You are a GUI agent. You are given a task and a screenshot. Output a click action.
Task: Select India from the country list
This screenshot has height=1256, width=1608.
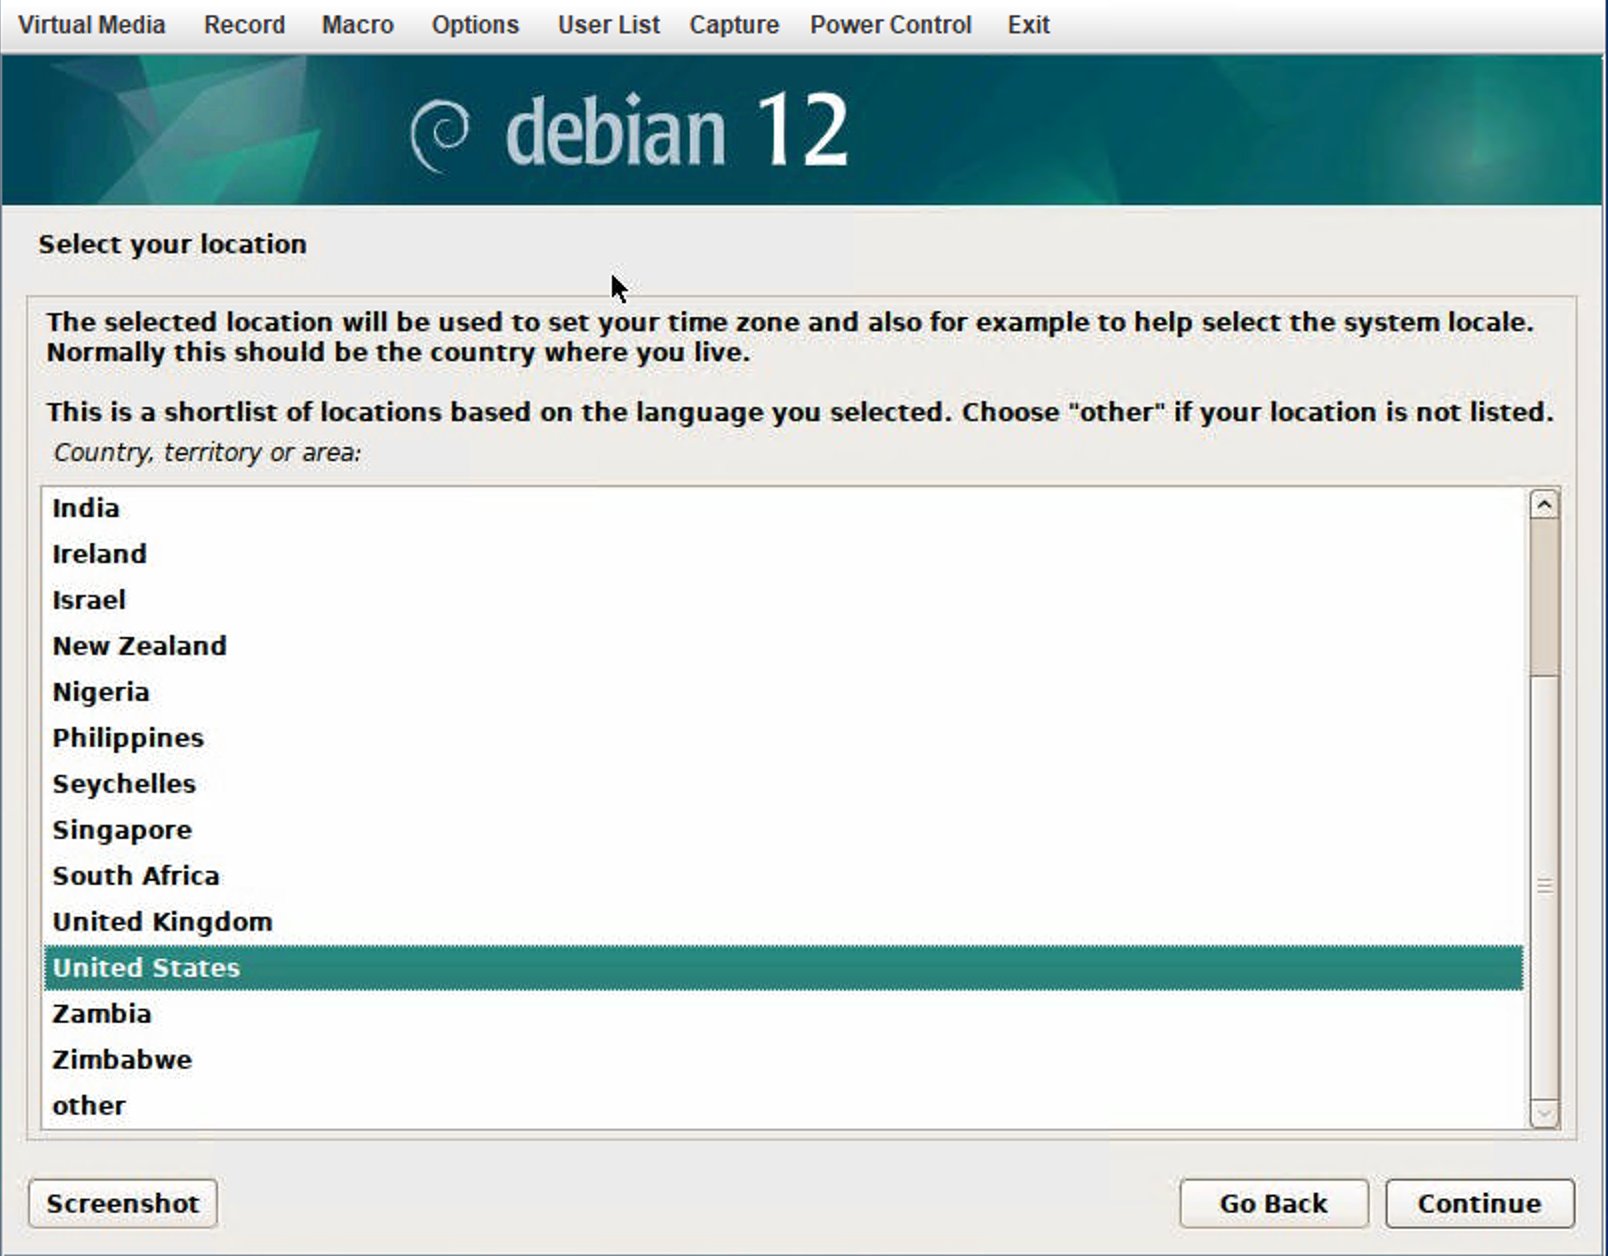[x=86, y=508]
